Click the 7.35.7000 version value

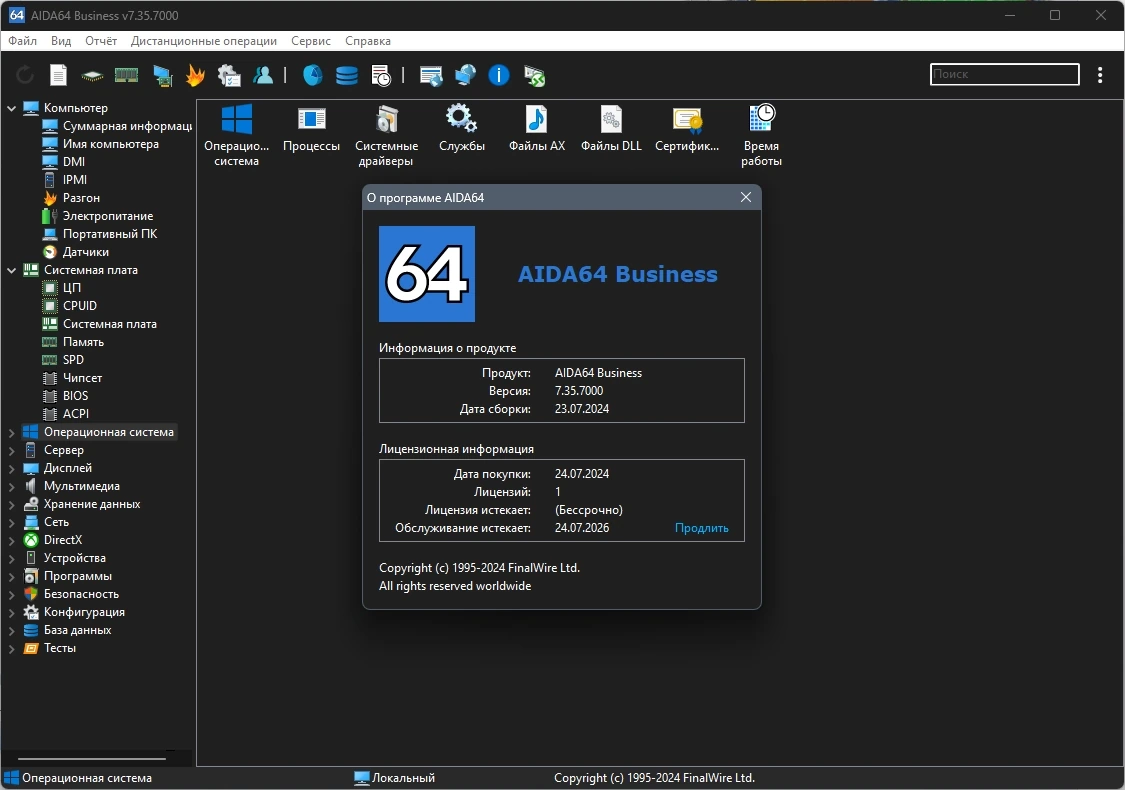coord(579,391)
